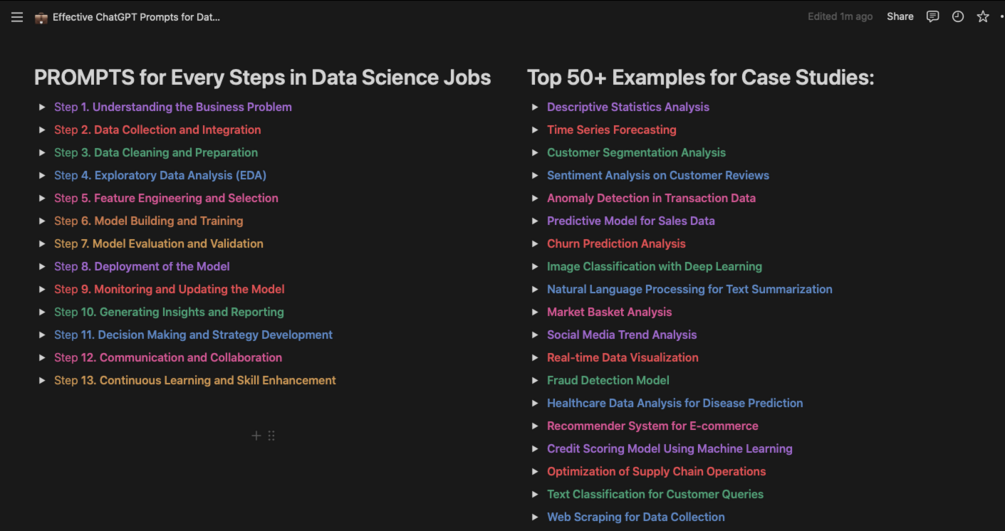
Task: View page history clock icon
Action: coord(958,17)
